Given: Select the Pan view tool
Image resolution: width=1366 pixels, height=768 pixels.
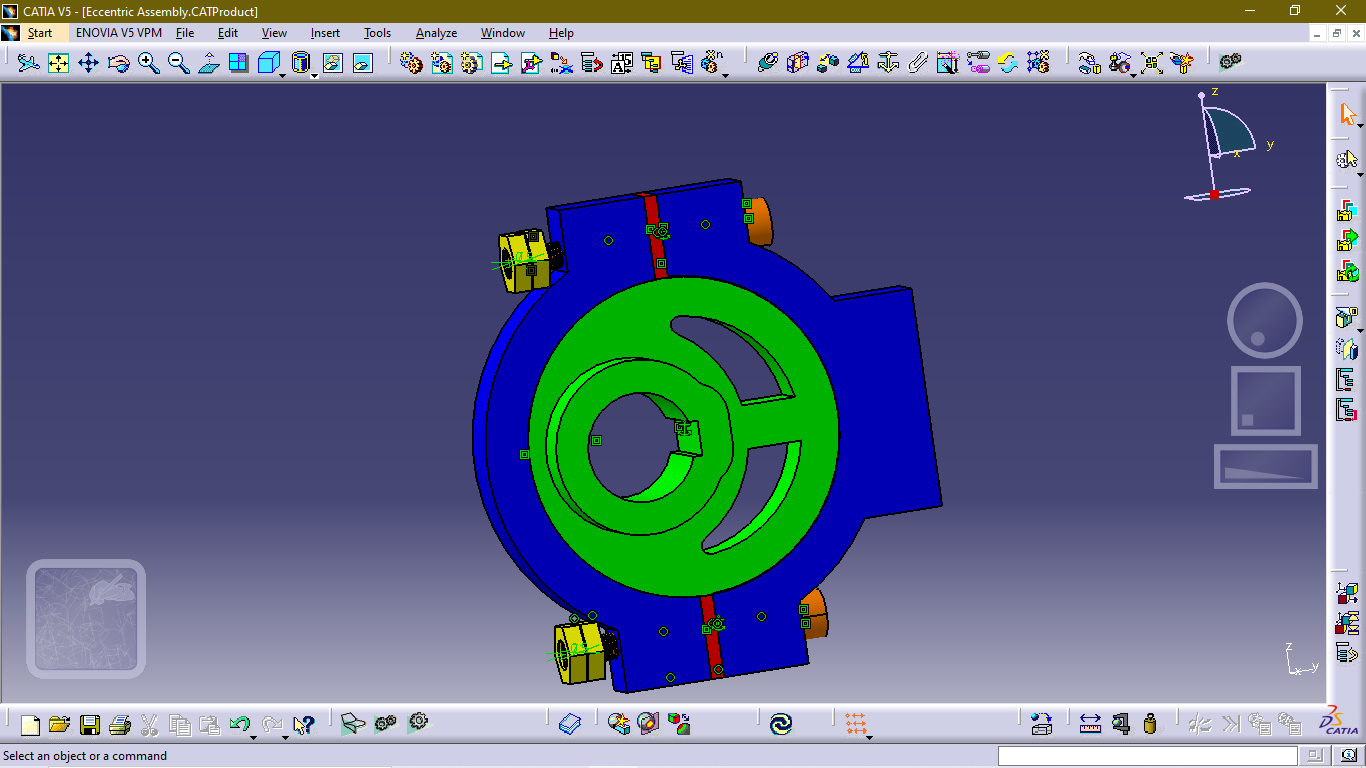Looking at the screenshot, I should click(x=88, y=62).
